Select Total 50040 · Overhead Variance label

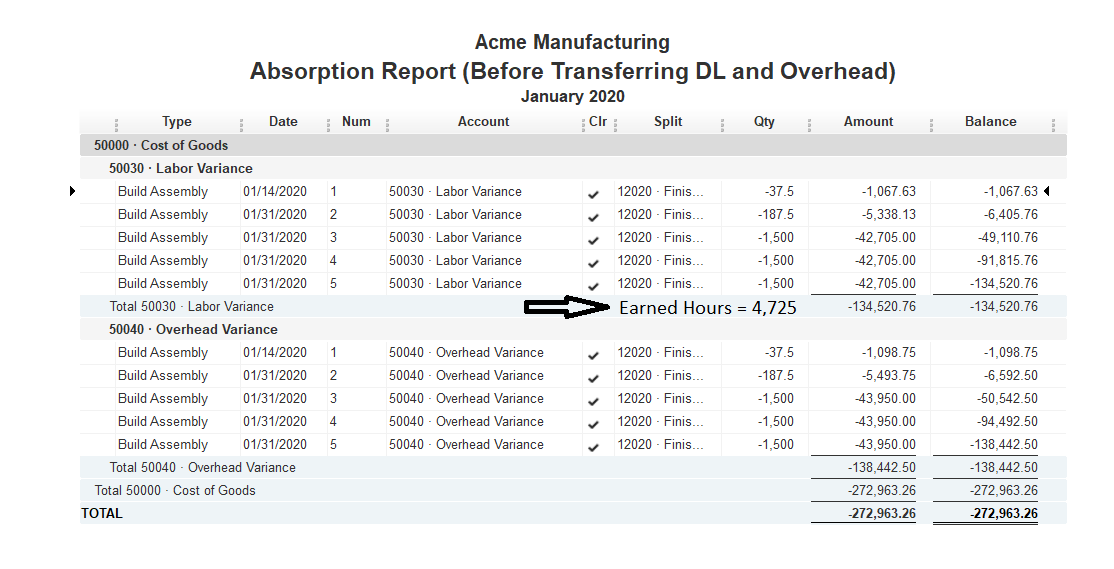(x=202, y=467)
